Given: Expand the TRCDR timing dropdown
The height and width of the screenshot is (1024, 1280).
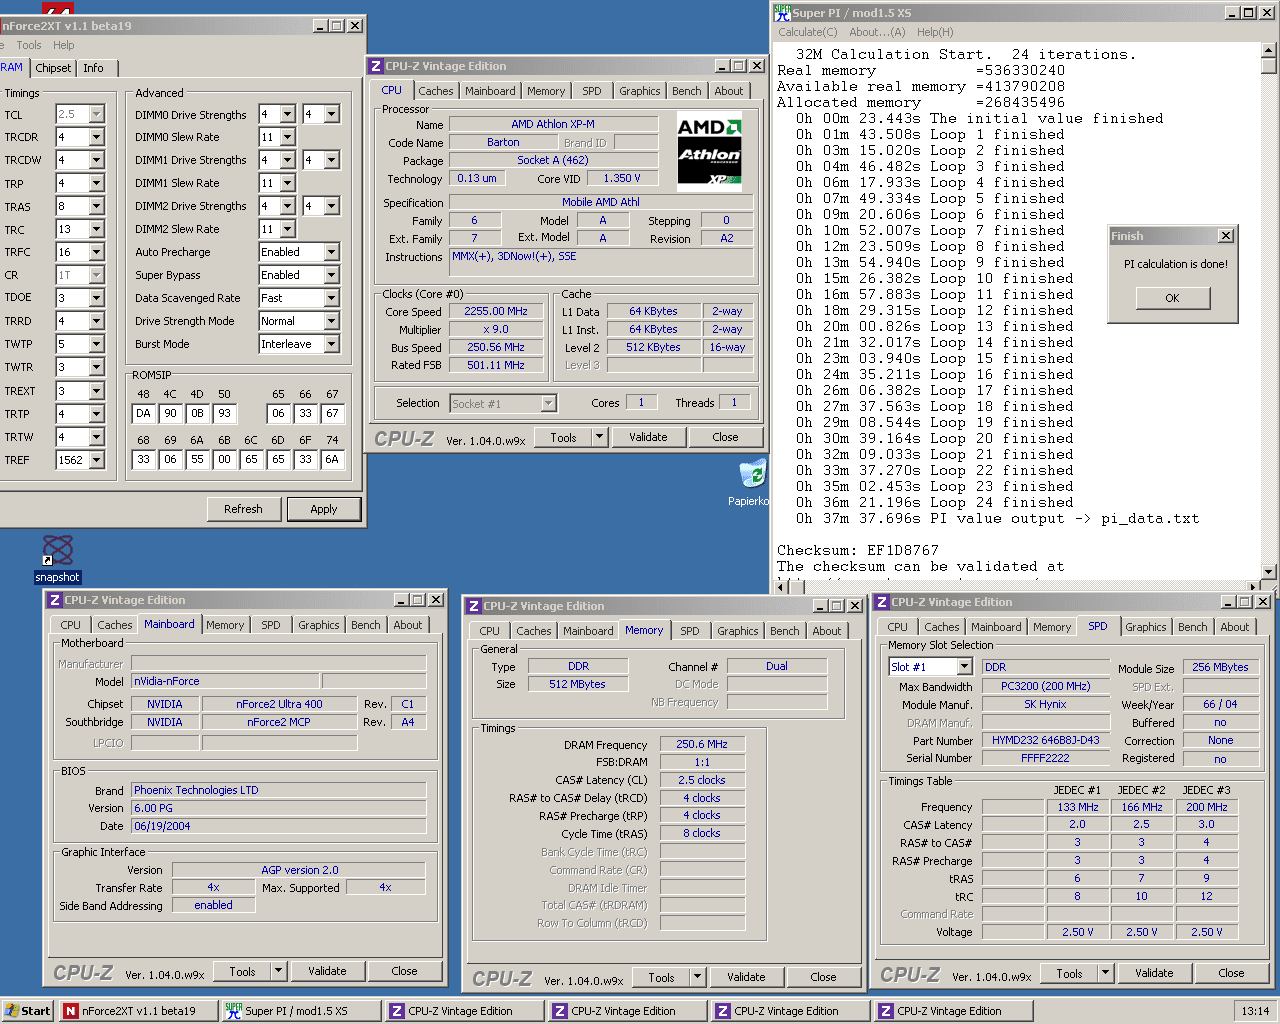Looking at the screenshot, I should pos(97,137).
